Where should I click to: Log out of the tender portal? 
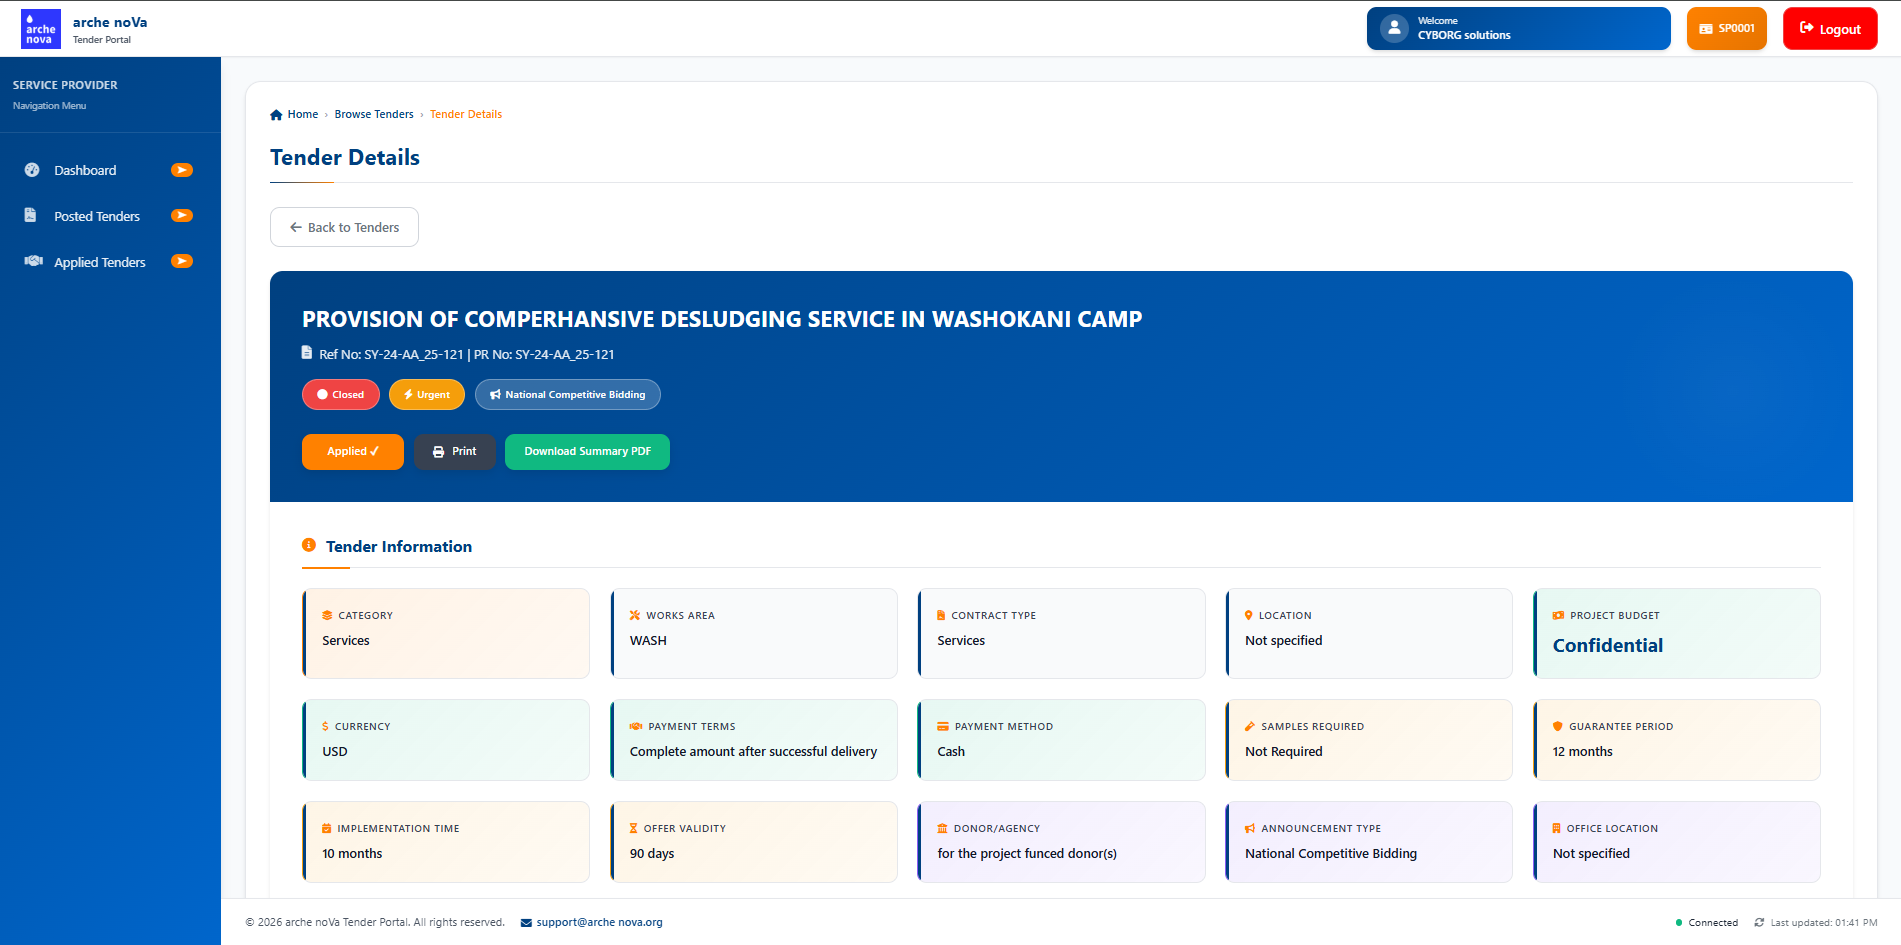pos(1829,29)
